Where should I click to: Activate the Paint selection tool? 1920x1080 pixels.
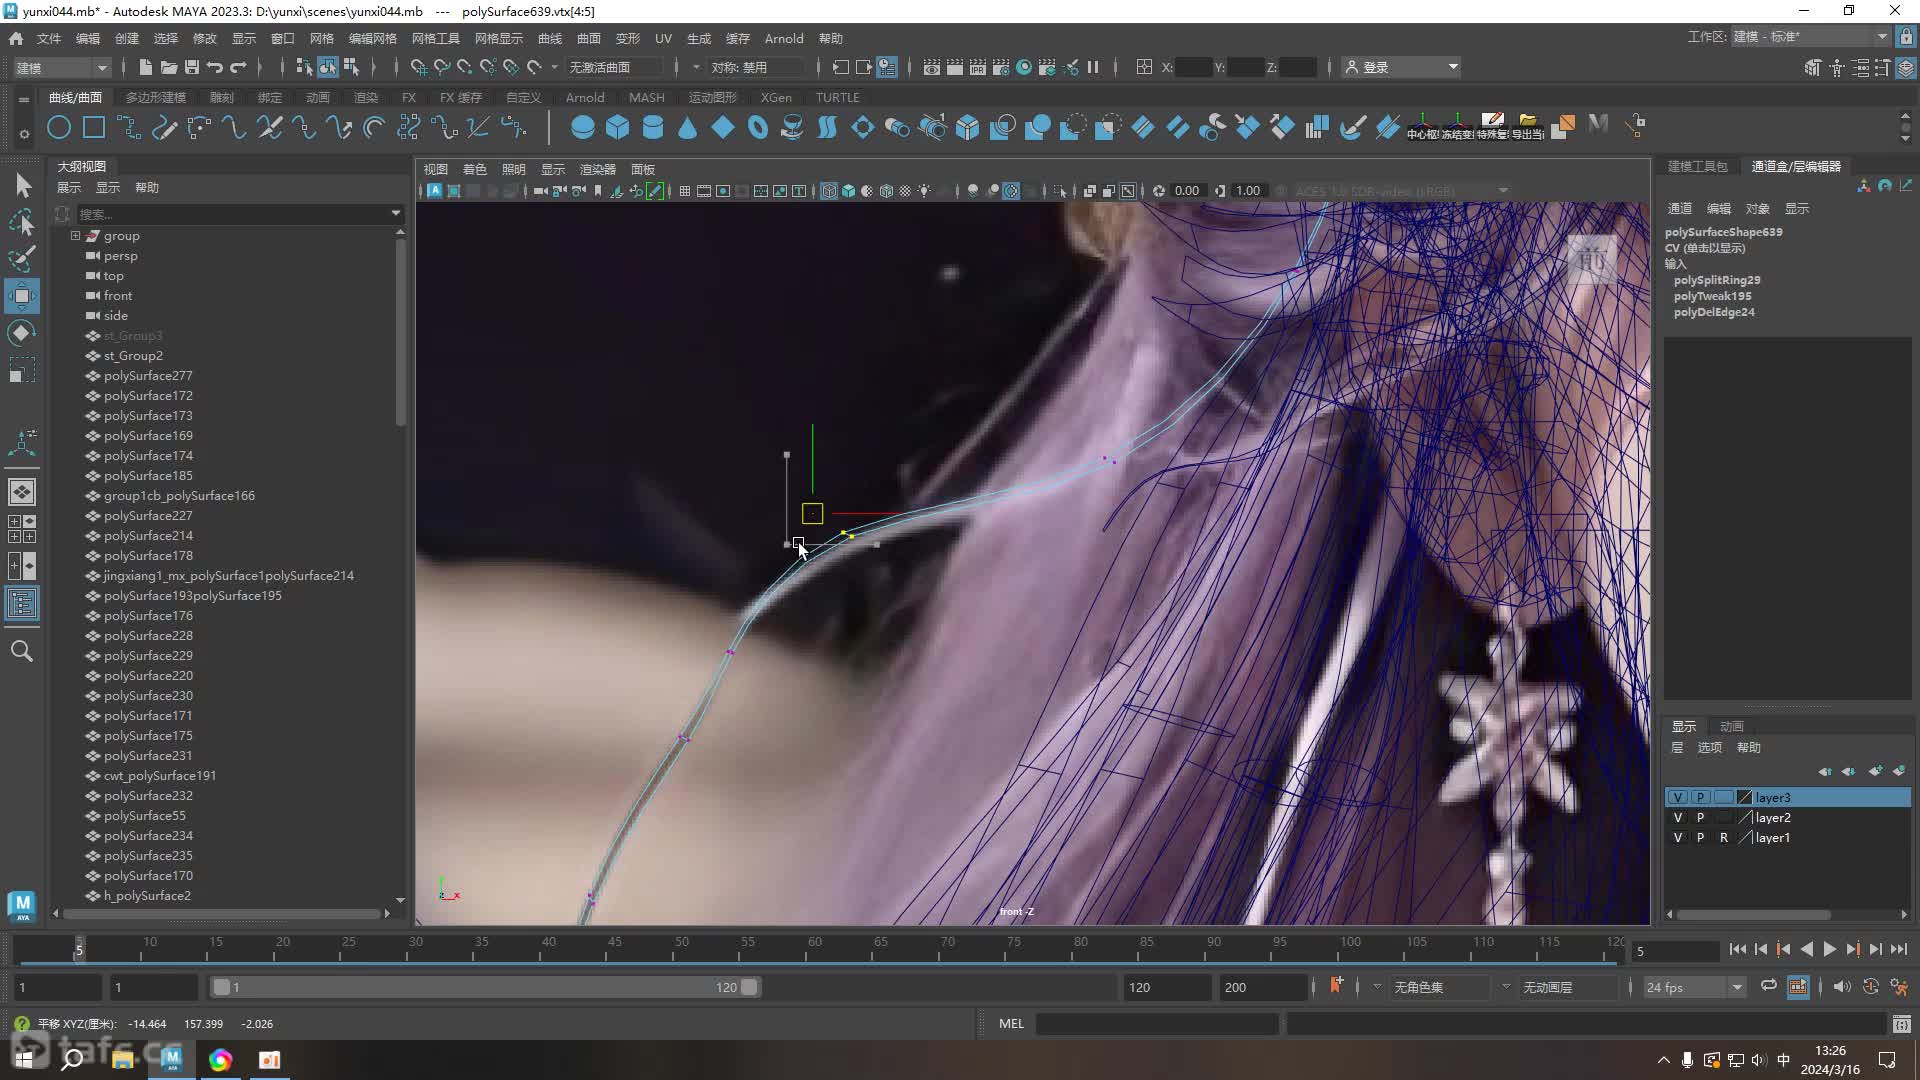point(22,259)
